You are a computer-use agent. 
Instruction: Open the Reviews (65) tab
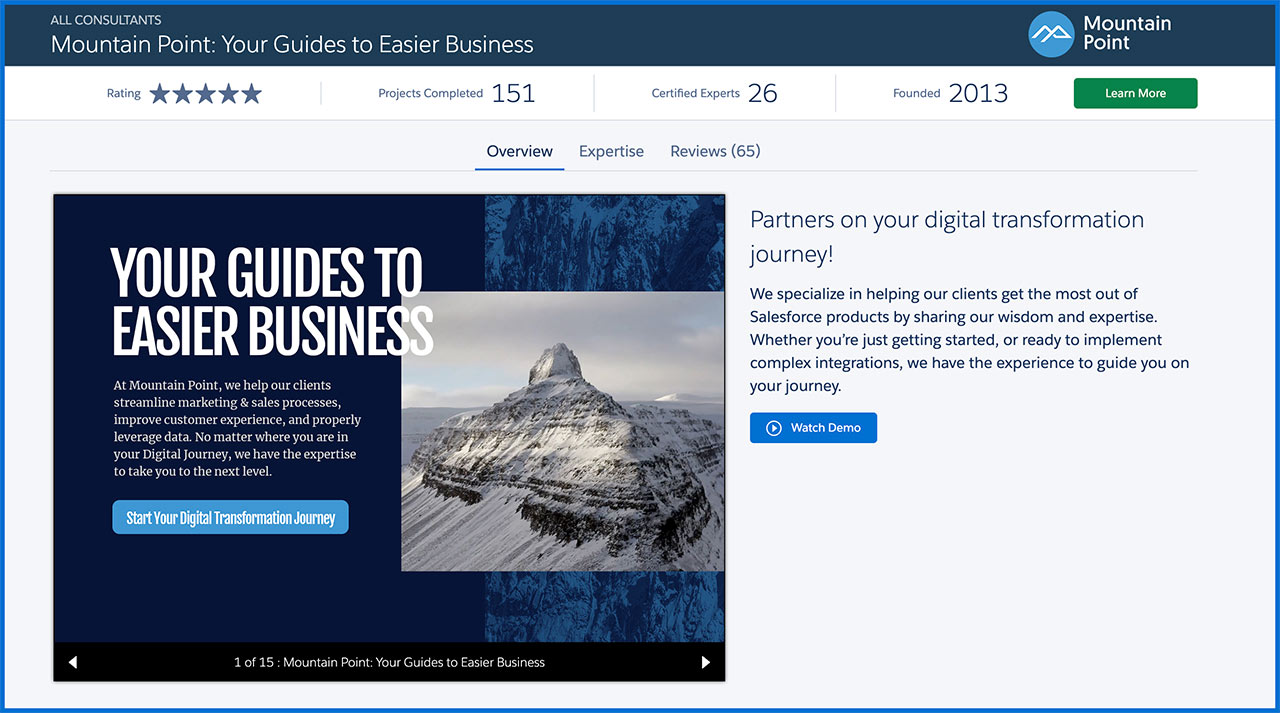(x=715, y=151)
